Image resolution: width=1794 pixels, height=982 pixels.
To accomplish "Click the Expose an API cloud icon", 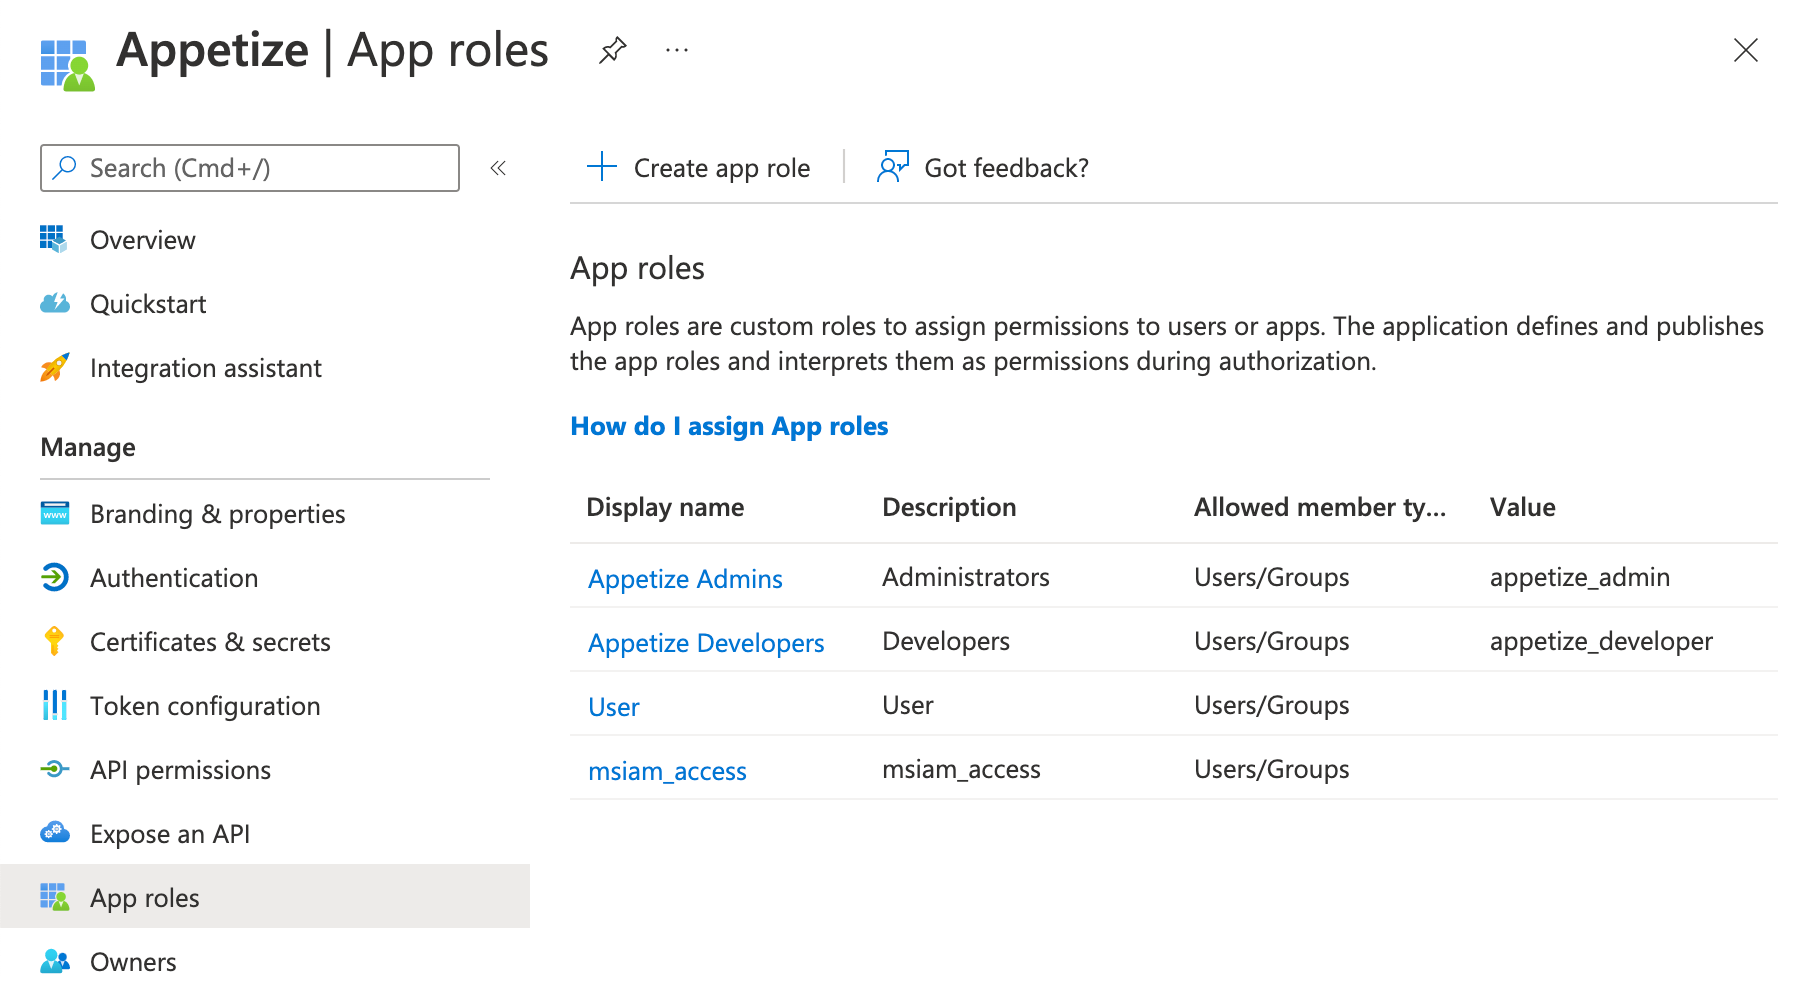I will click(54, 834).
